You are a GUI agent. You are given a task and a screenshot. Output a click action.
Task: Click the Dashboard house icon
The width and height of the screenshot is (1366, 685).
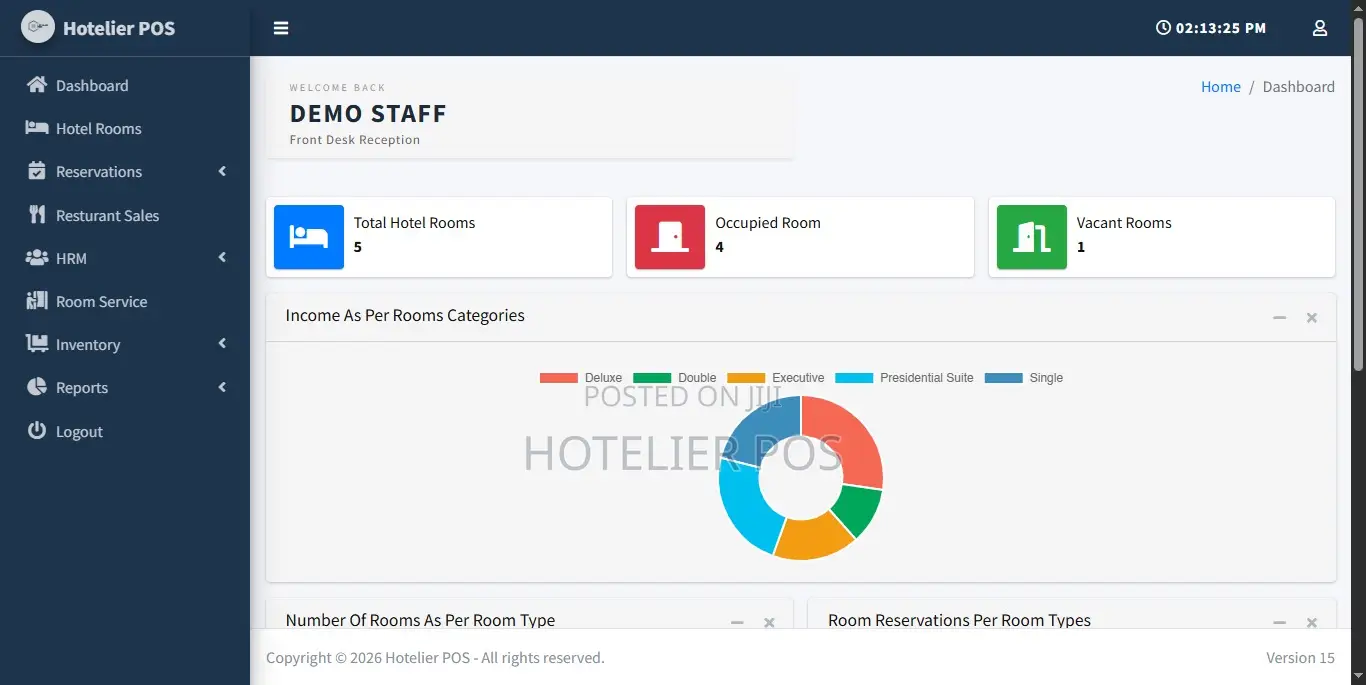click(37, 85)
